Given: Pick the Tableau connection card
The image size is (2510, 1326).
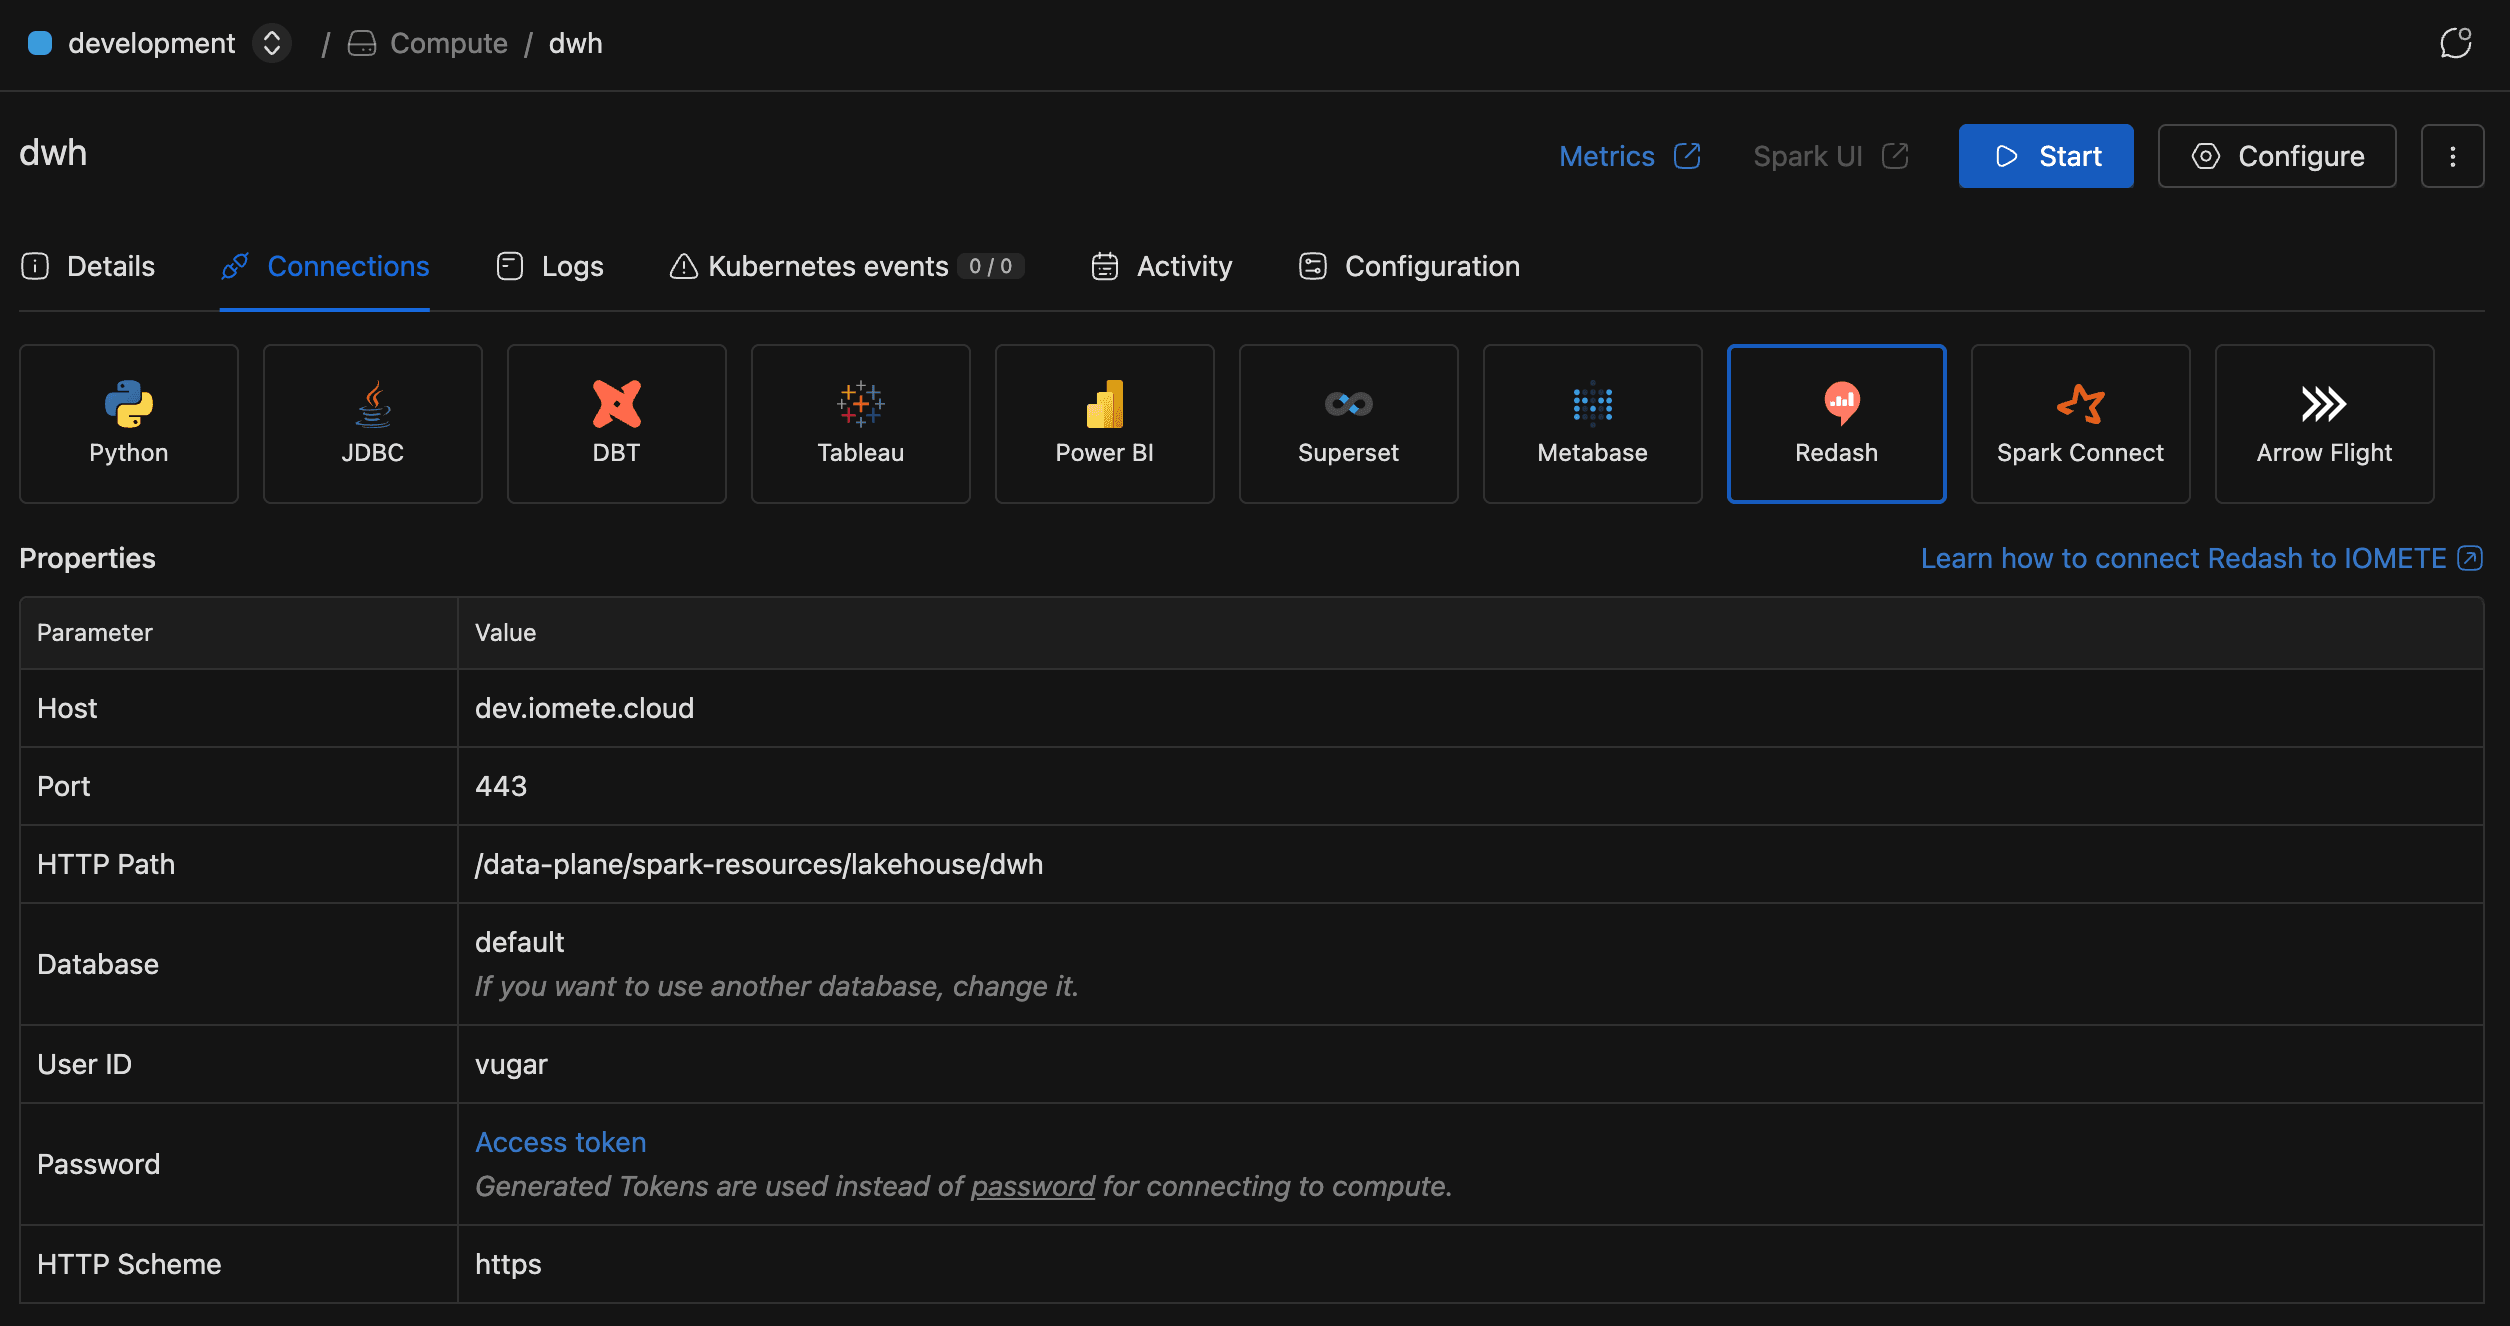Looking at the screenshot, I should click(860, 424).
